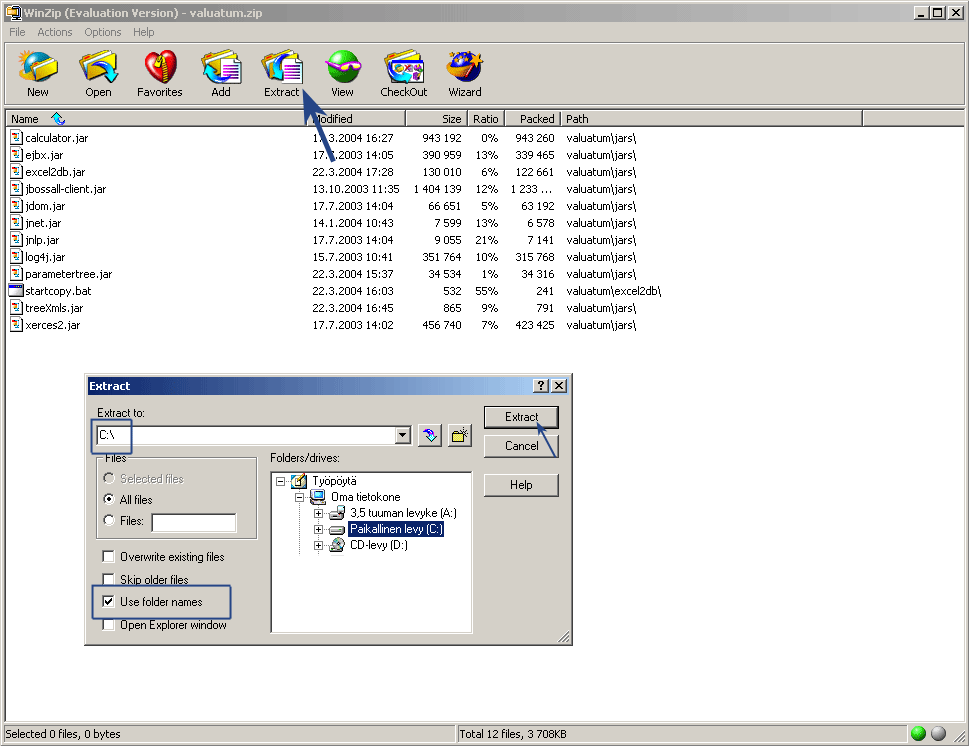
Task: Click the Add files toolbar icon
Action: coord(221,67)
